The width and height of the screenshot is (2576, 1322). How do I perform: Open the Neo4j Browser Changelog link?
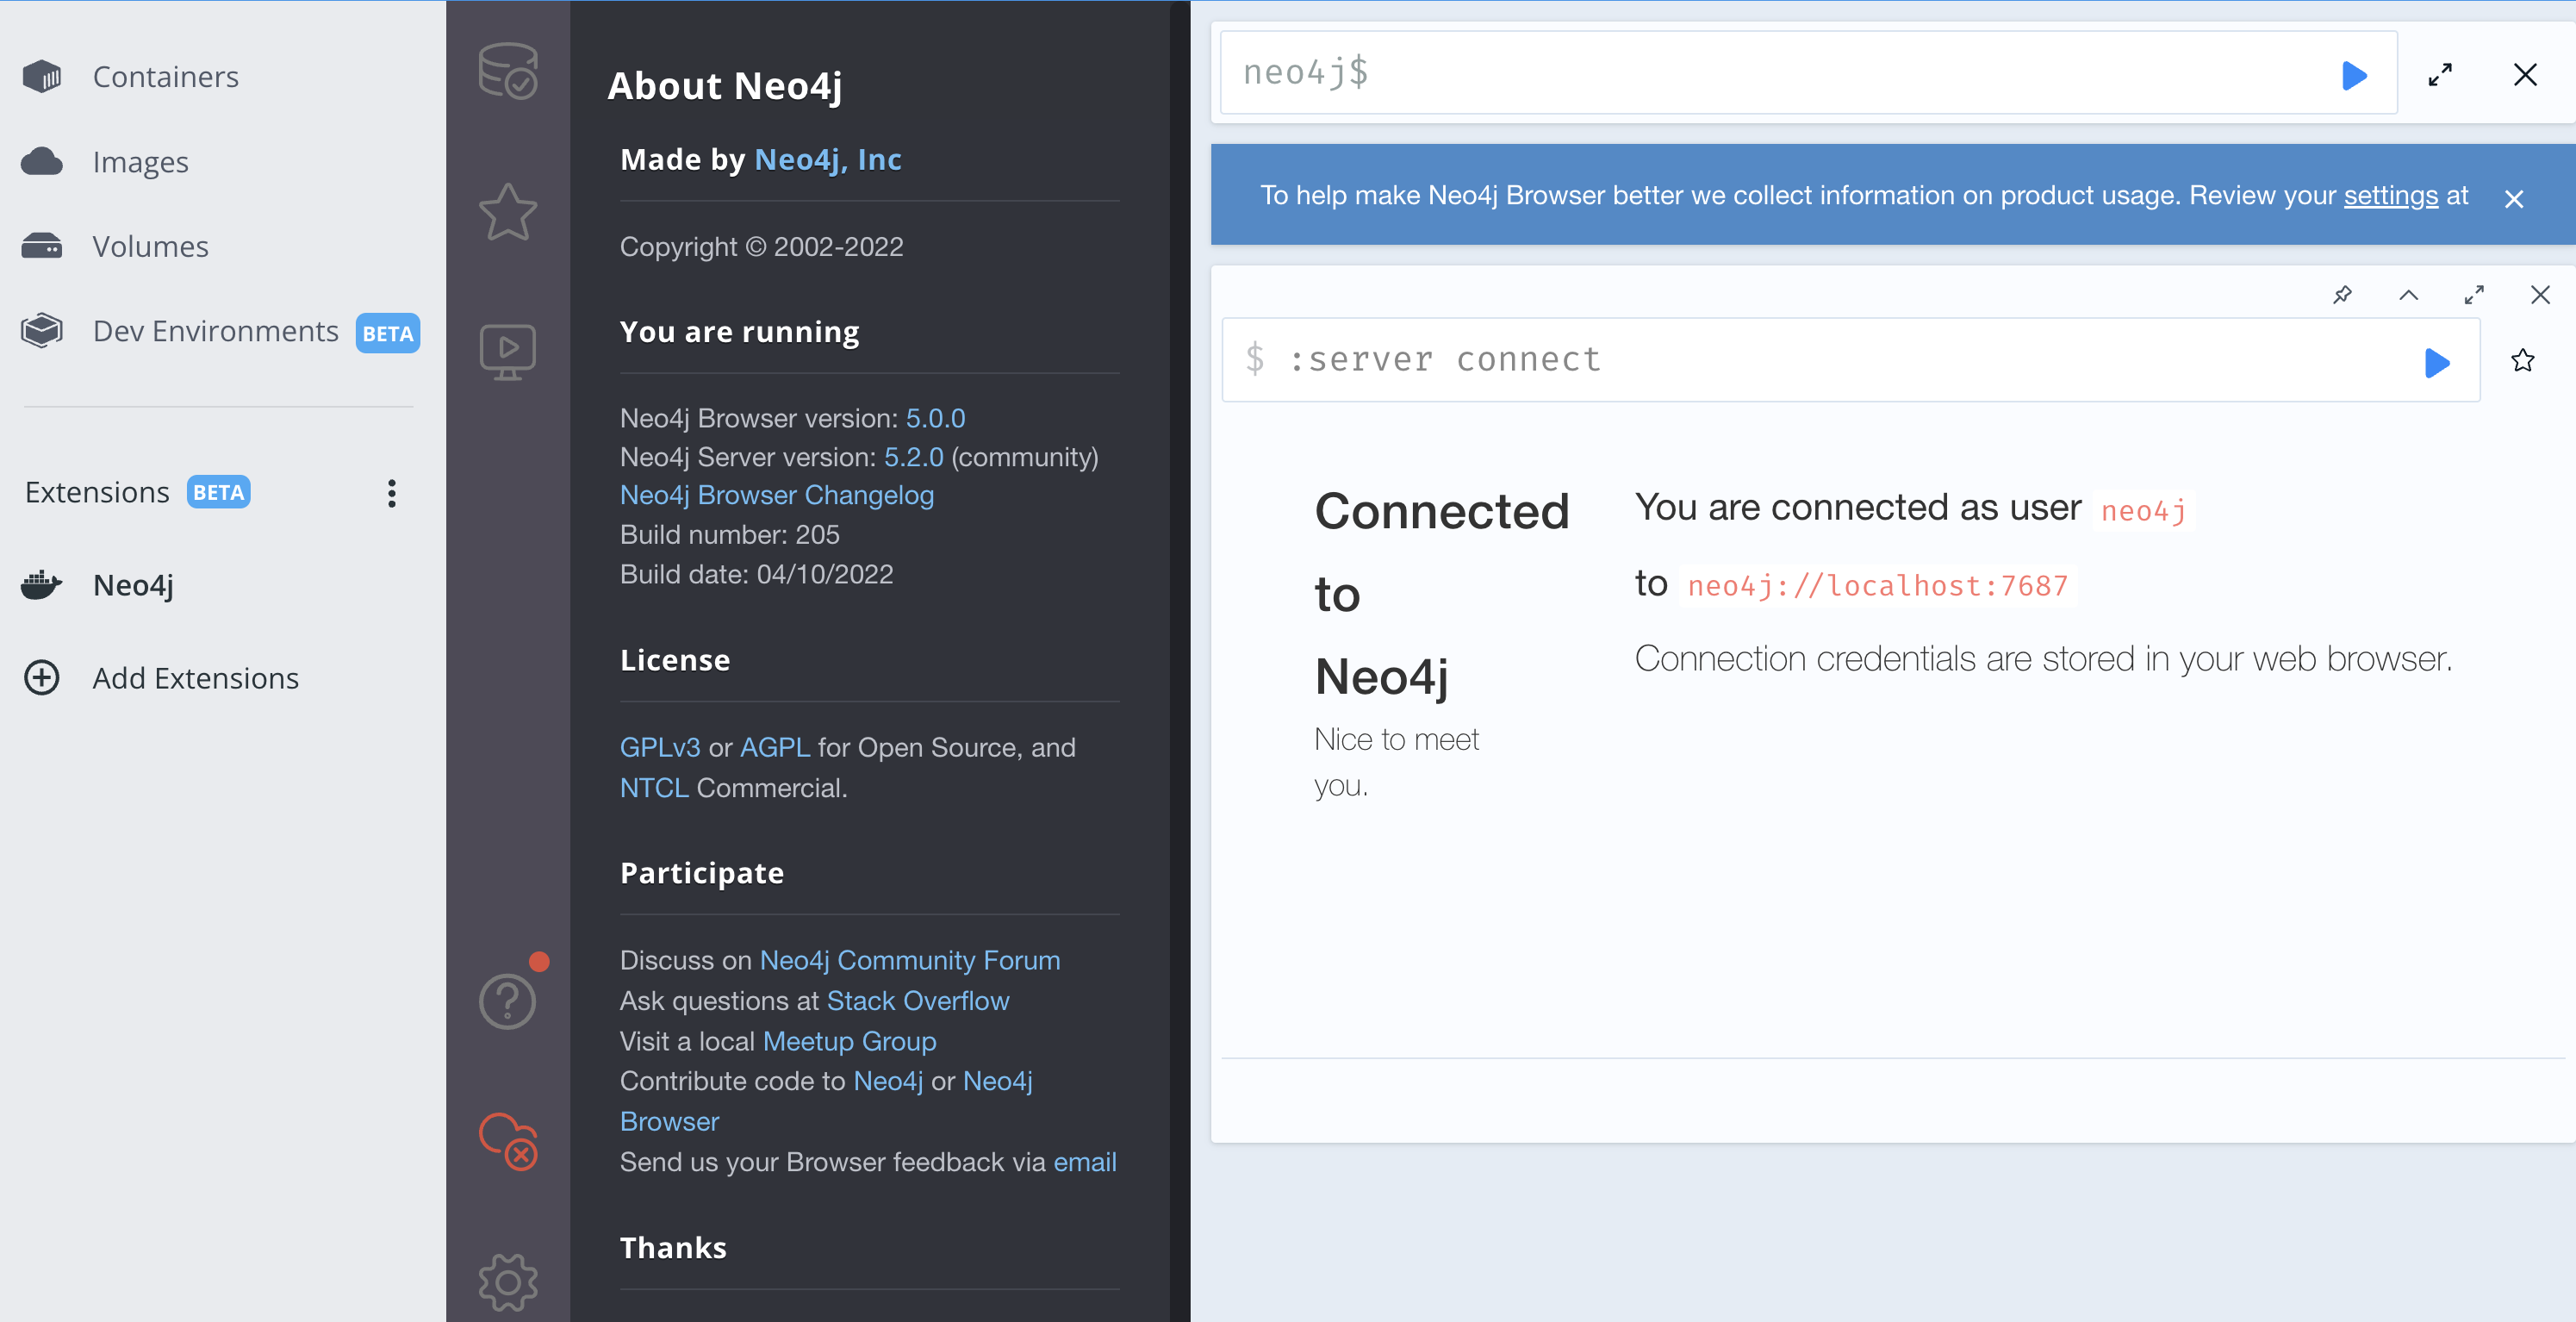(x=776, y=495)
